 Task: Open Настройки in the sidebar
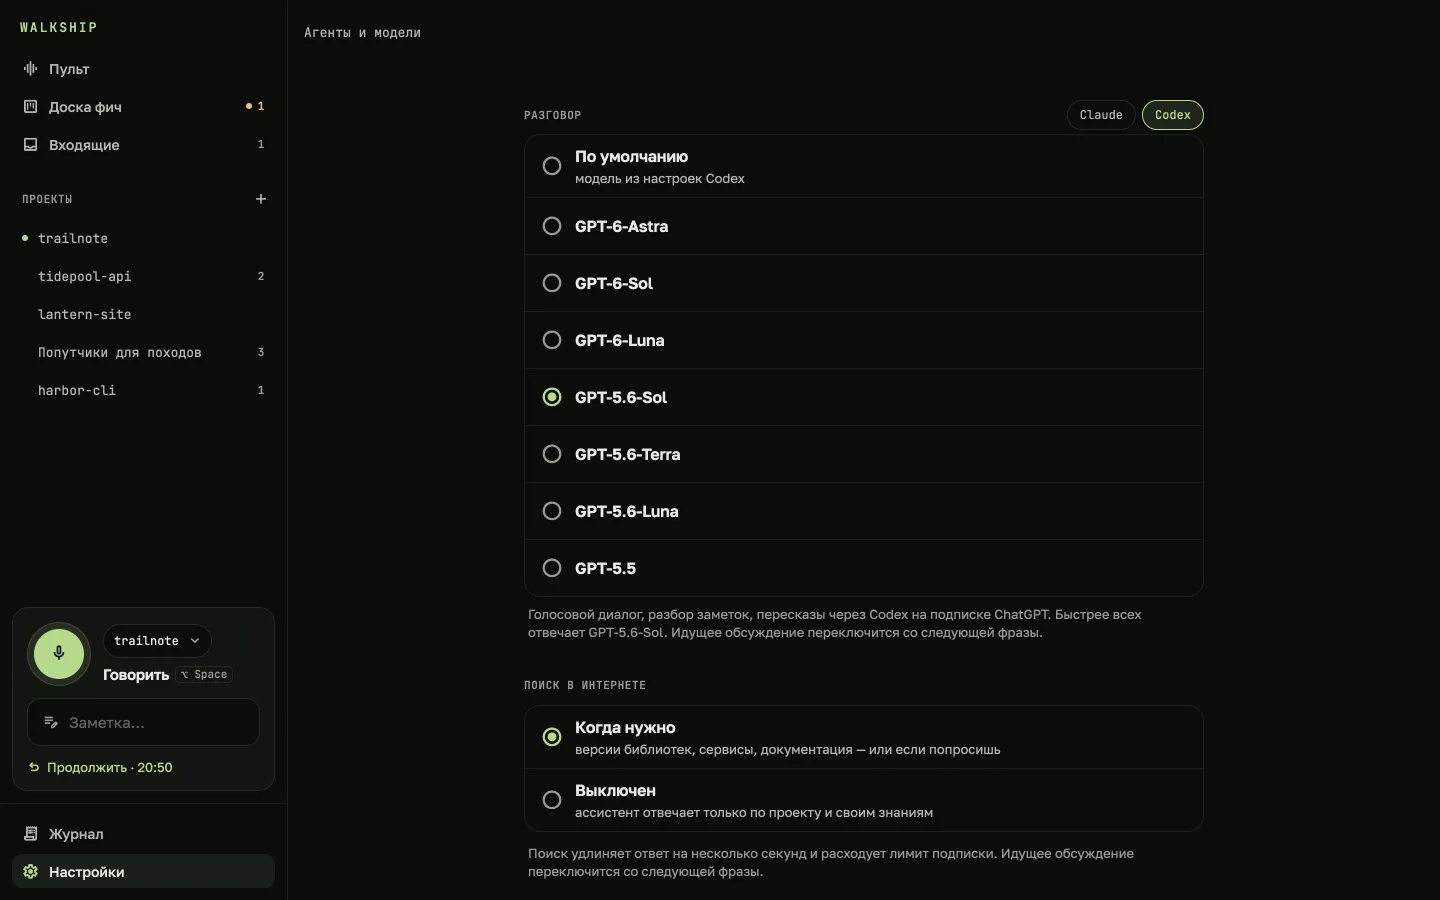(x=143, y=872)
